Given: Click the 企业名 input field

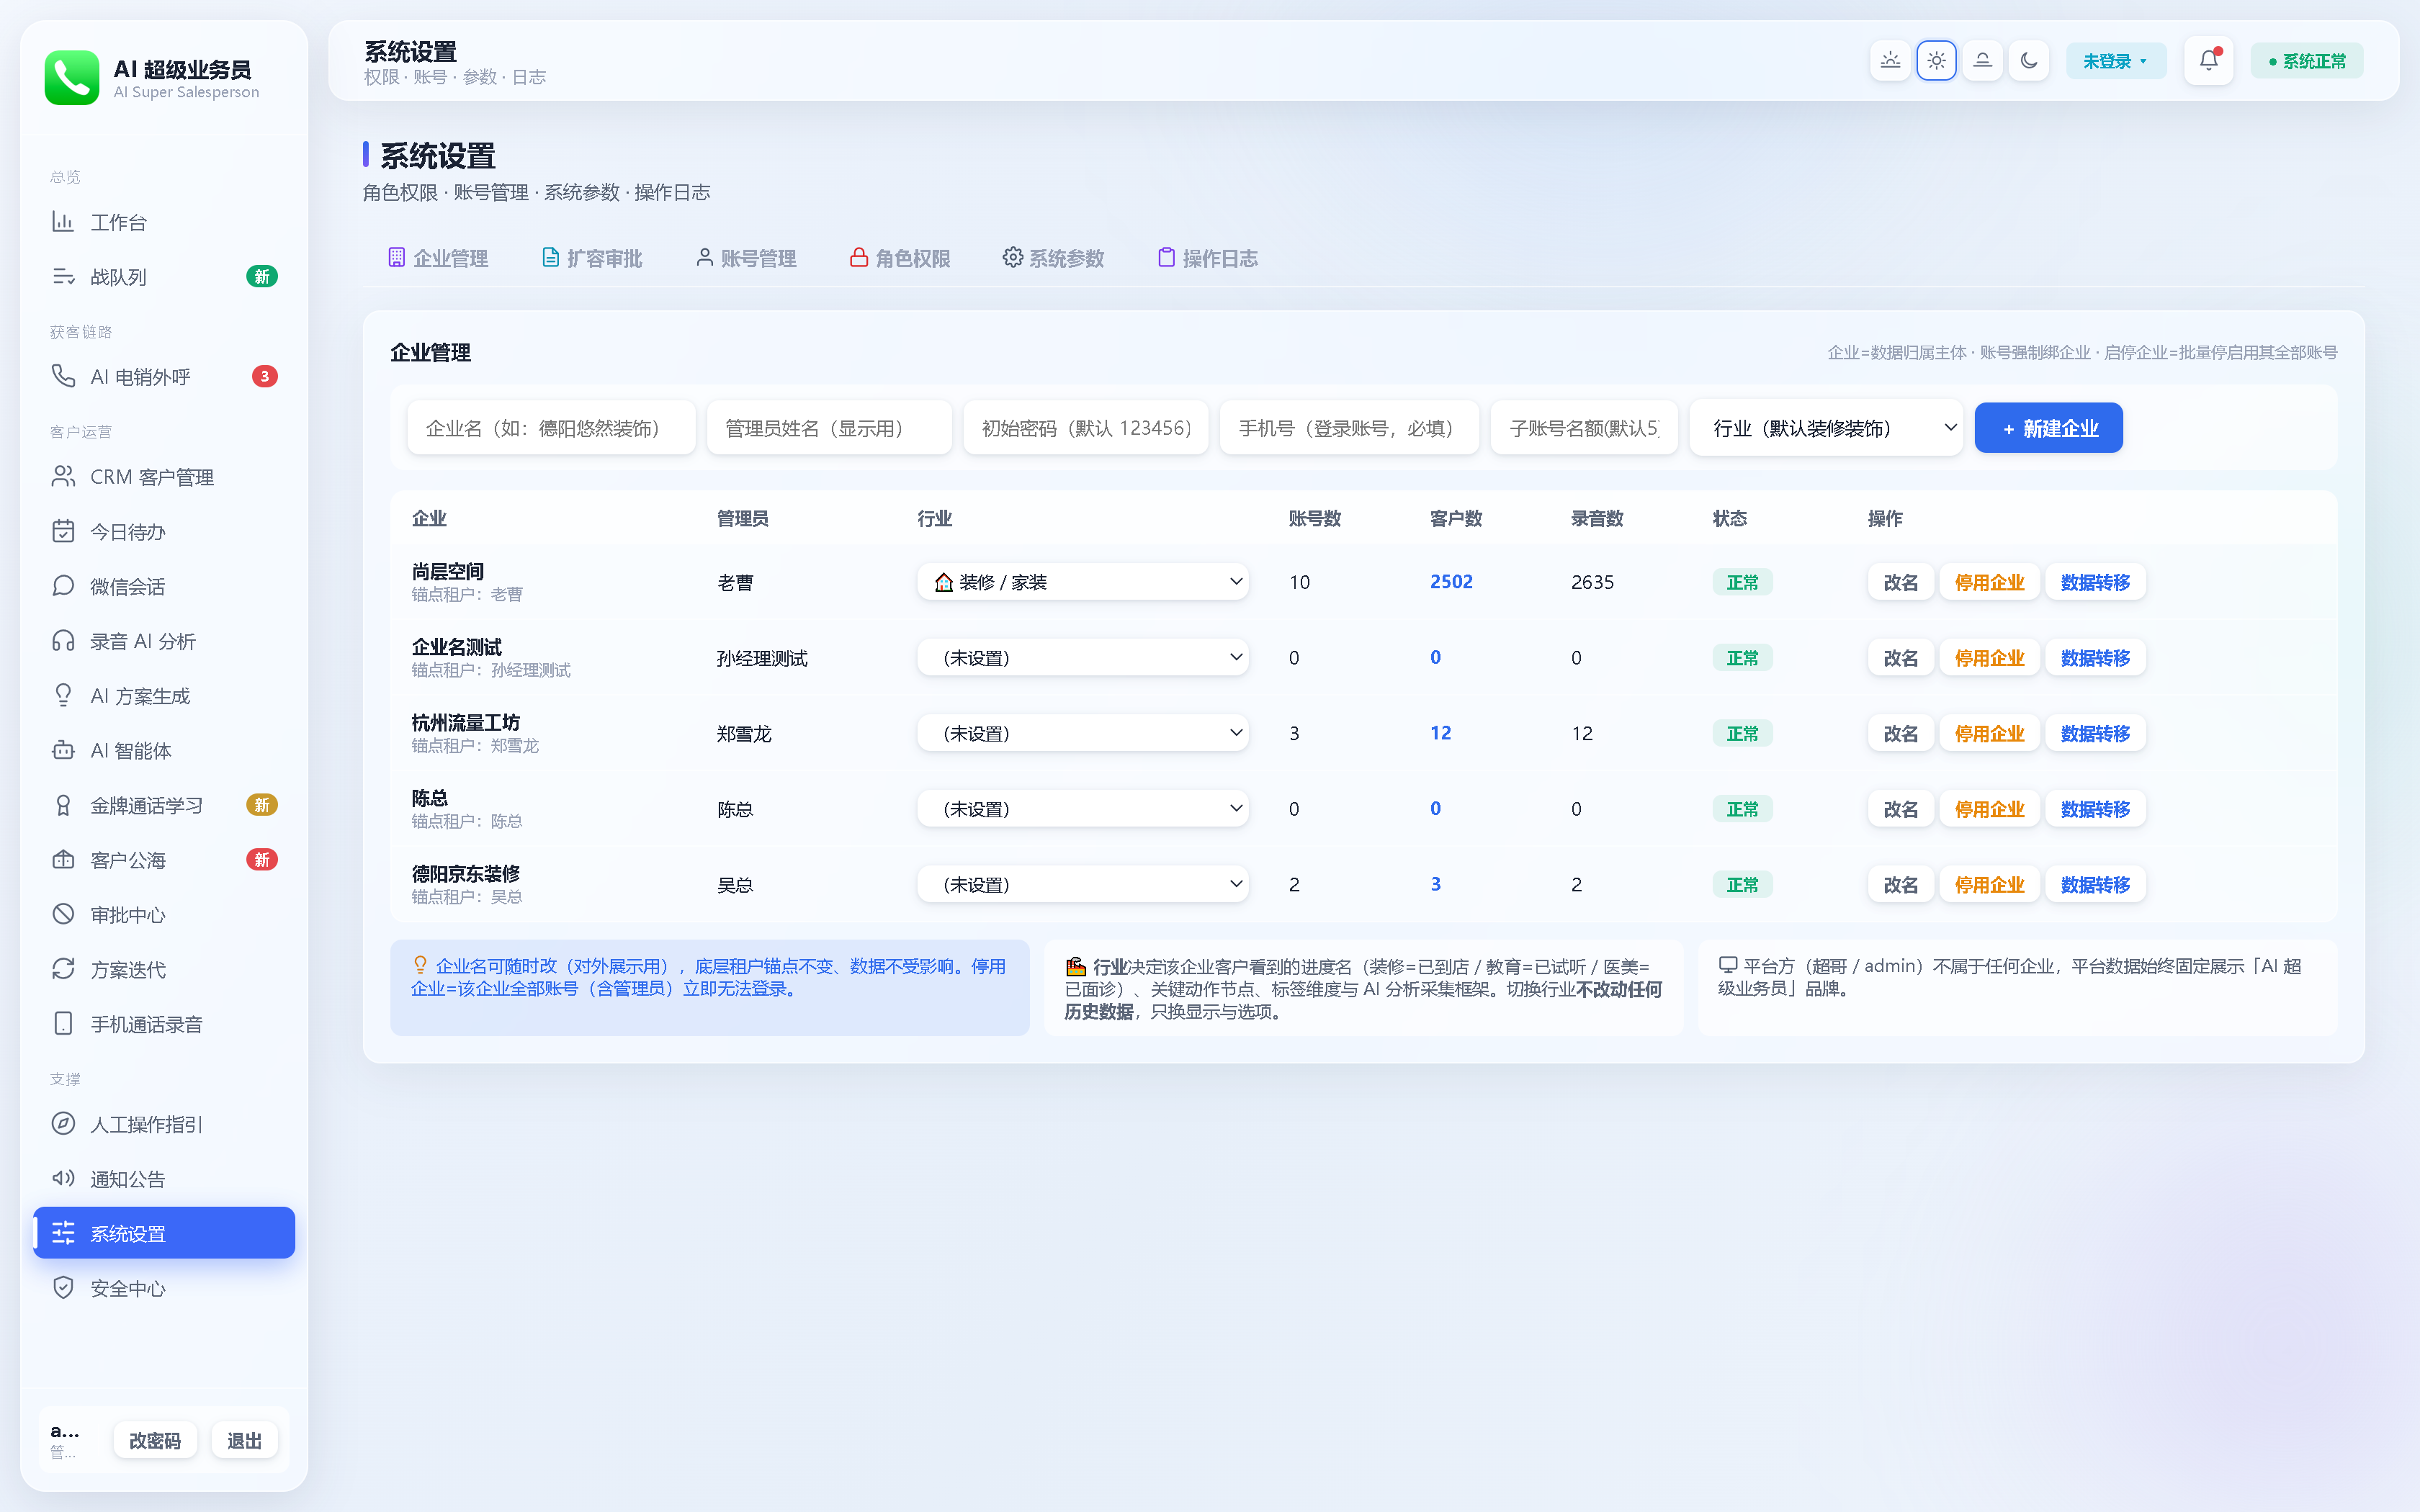Looking at the screenshot, I should coord(551,428).
